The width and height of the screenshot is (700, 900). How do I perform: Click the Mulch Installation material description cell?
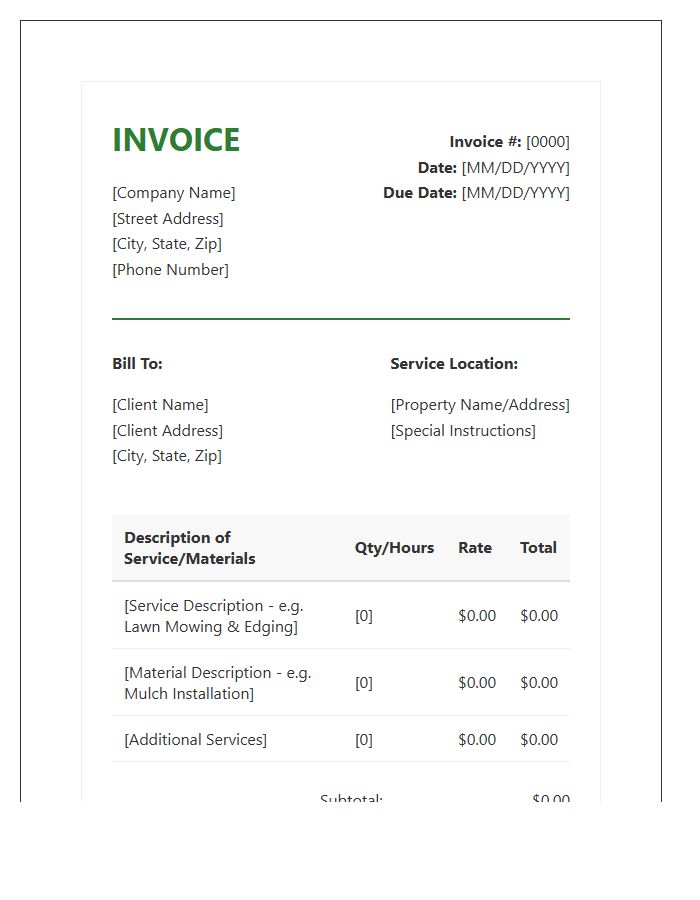pyautogui.click(x=217, y=683)
